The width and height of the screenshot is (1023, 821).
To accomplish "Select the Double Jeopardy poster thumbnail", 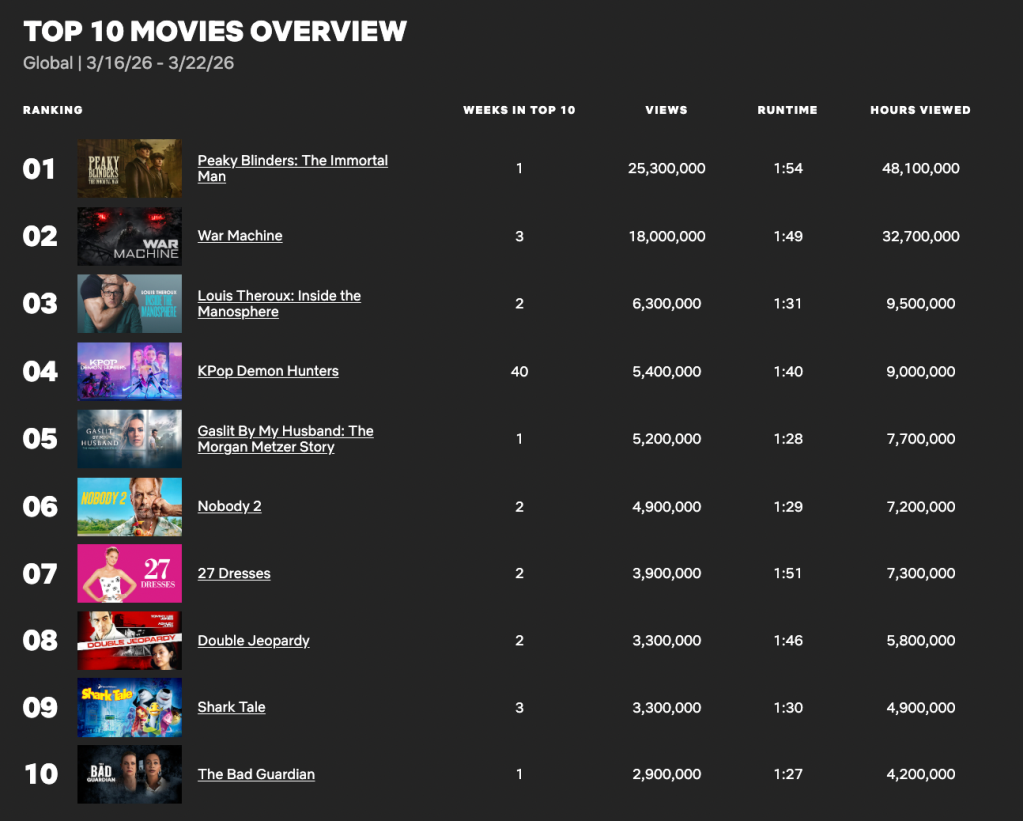I will (130, 640).
